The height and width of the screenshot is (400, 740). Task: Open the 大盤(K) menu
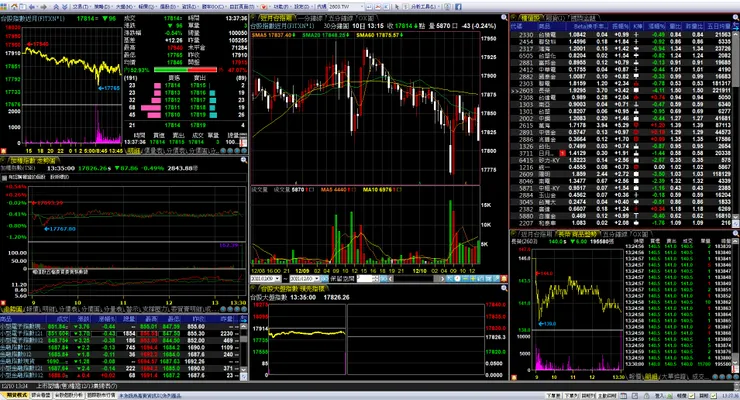124,7
